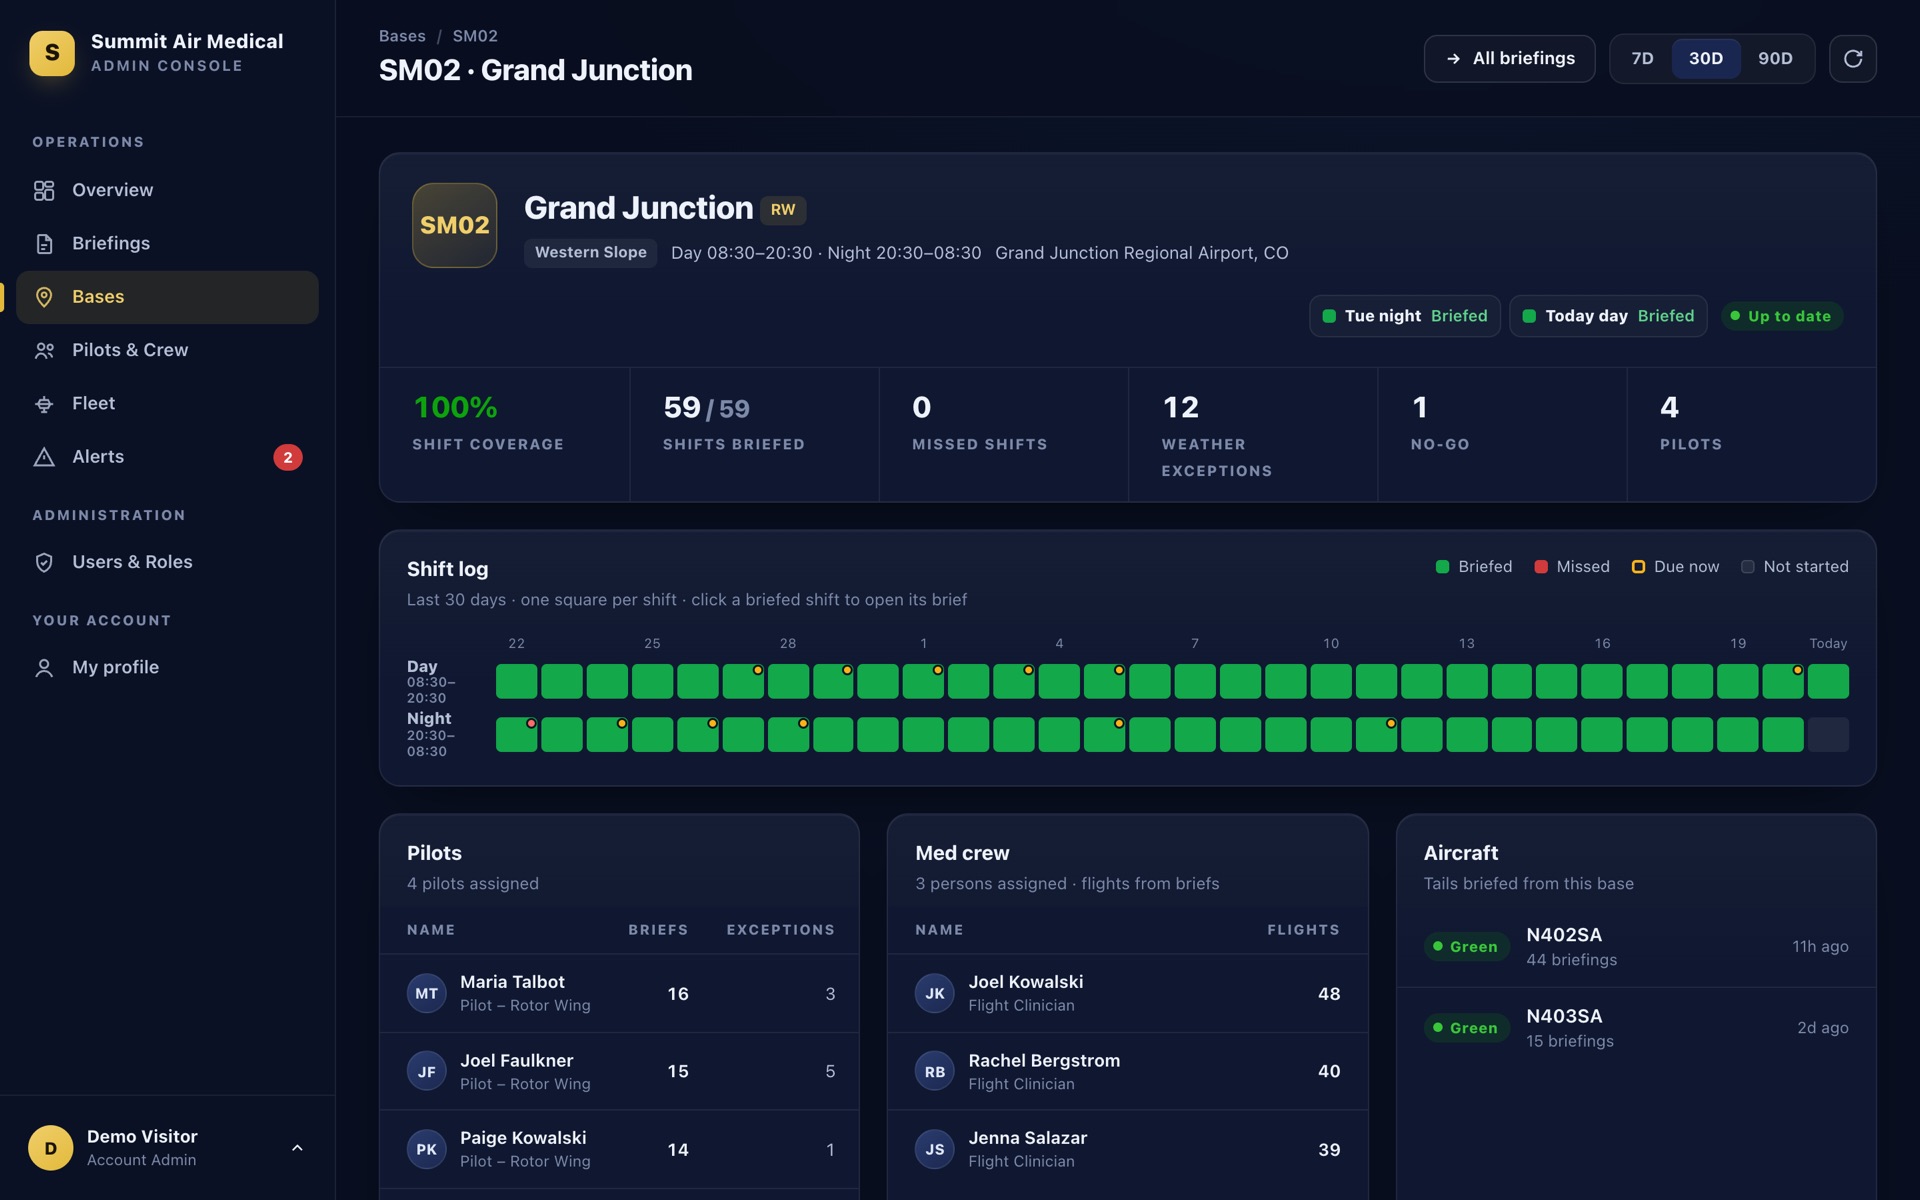Open Pilots & Crew section
Screen dimensions: 1920x1200
[x=167, y=350]
